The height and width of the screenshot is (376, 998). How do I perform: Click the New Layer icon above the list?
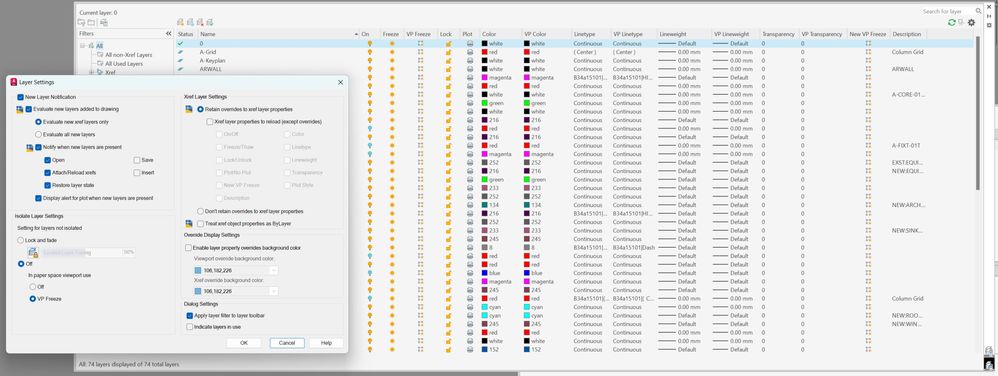coord(181,22)
